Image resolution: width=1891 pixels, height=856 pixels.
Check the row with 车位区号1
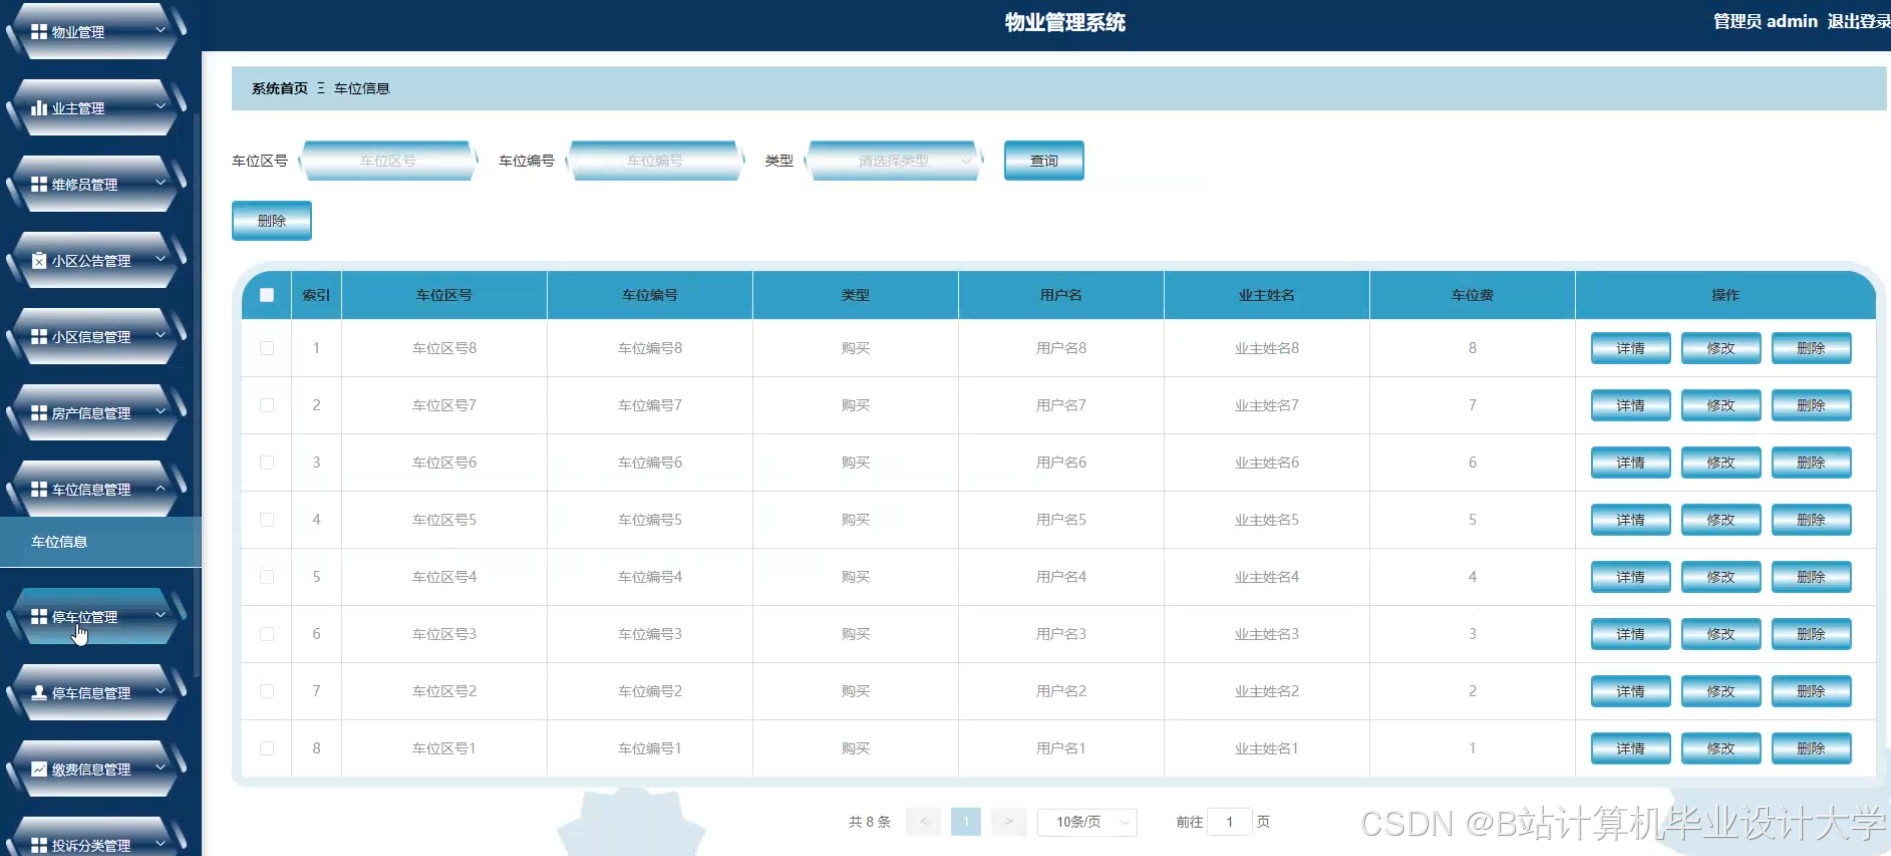click(x=267, y=748)
